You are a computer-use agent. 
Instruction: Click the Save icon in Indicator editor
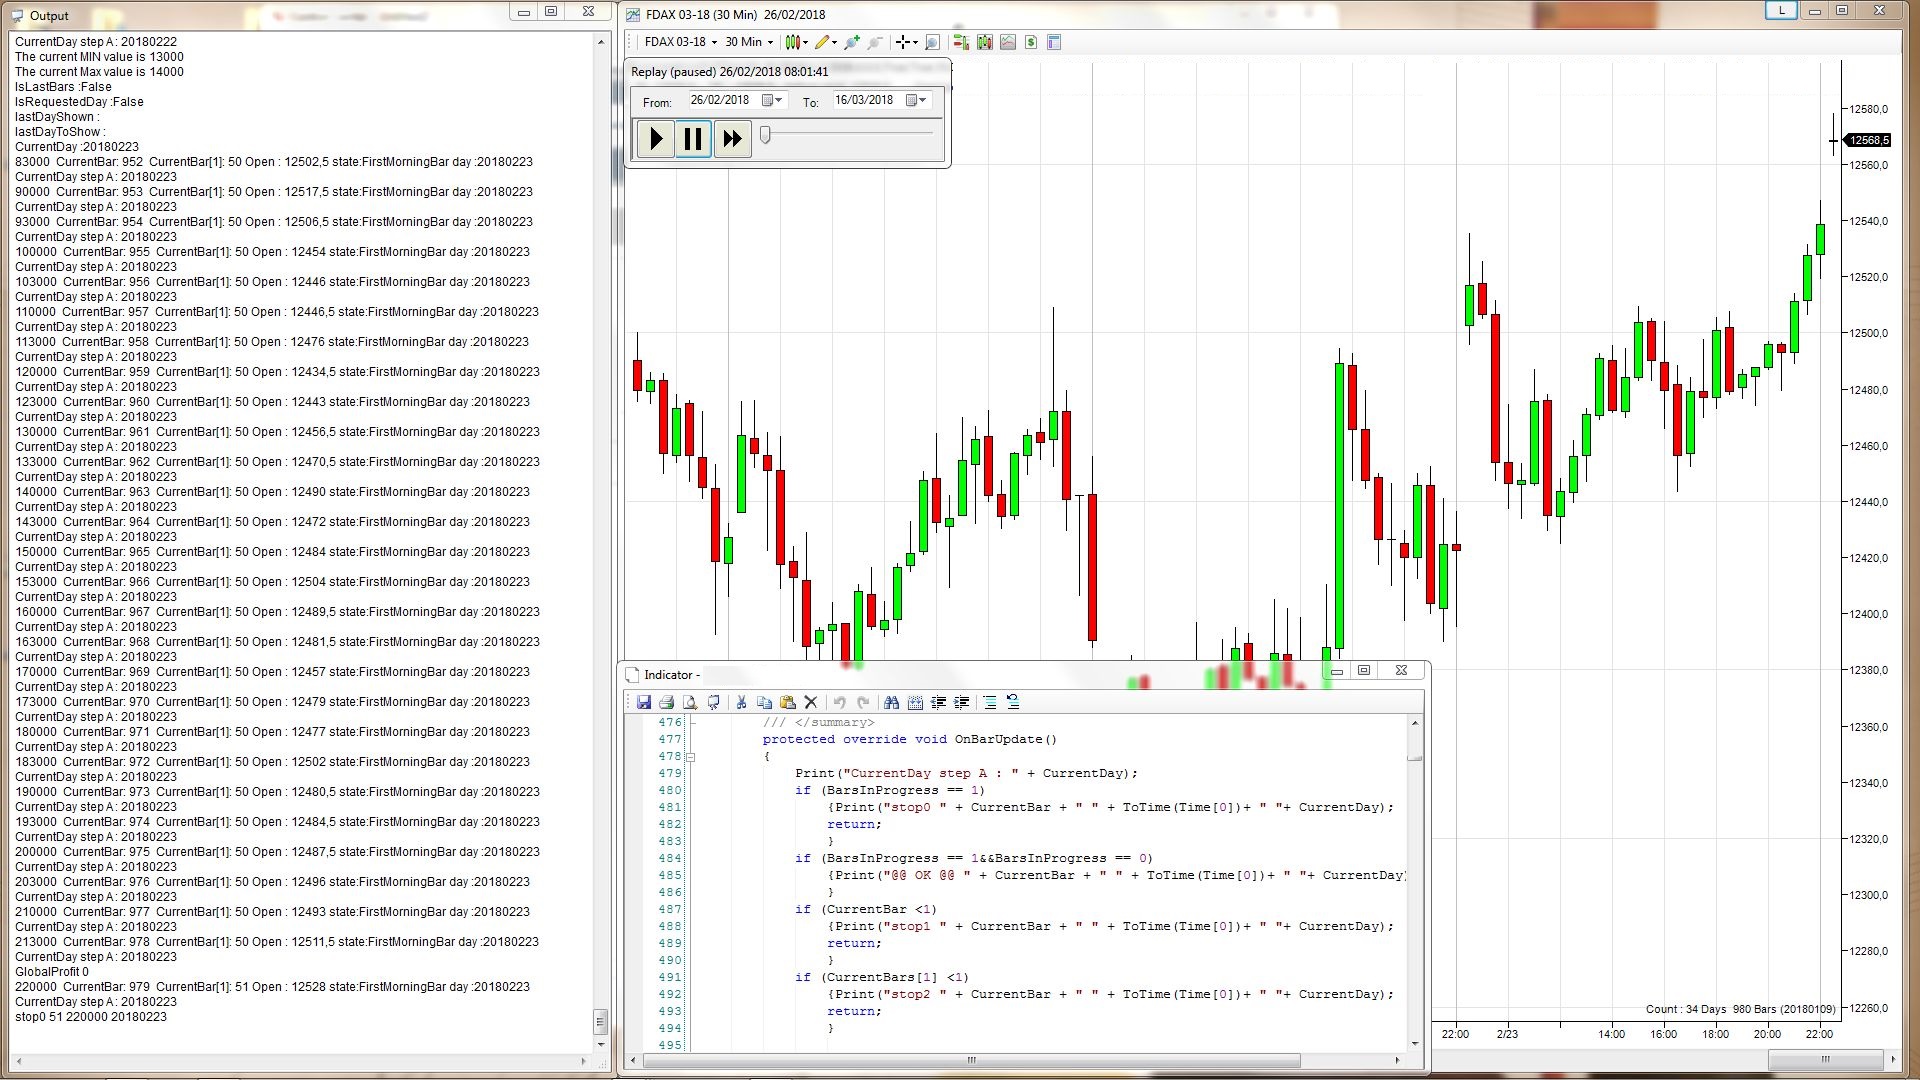(x=644, y=702)
